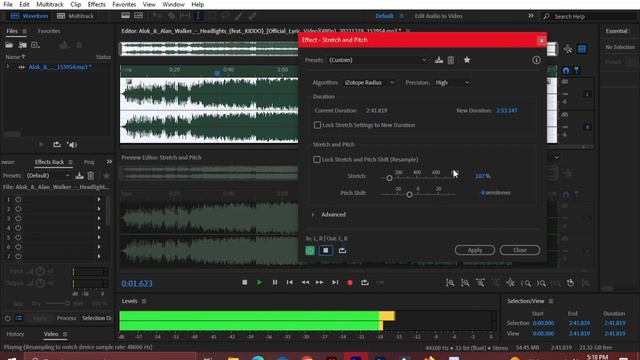The width and height of the screenshot is (640, 360).
Task: Toggle loop preview icon in effect dialog
Action: pos(342,250)
